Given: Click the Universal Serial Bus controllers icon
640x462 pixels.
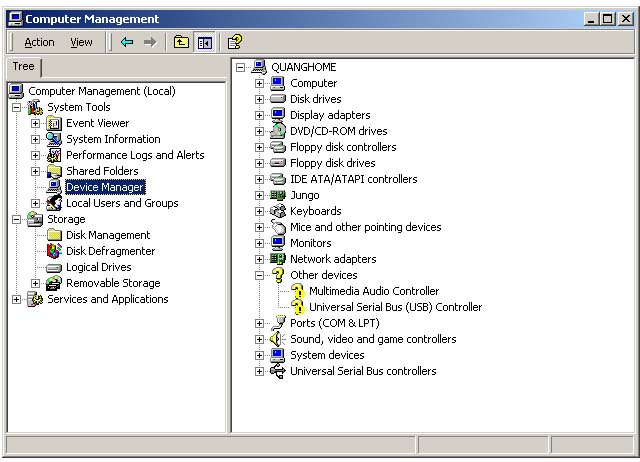Looking at the screenshot, I should coord(278,371).
